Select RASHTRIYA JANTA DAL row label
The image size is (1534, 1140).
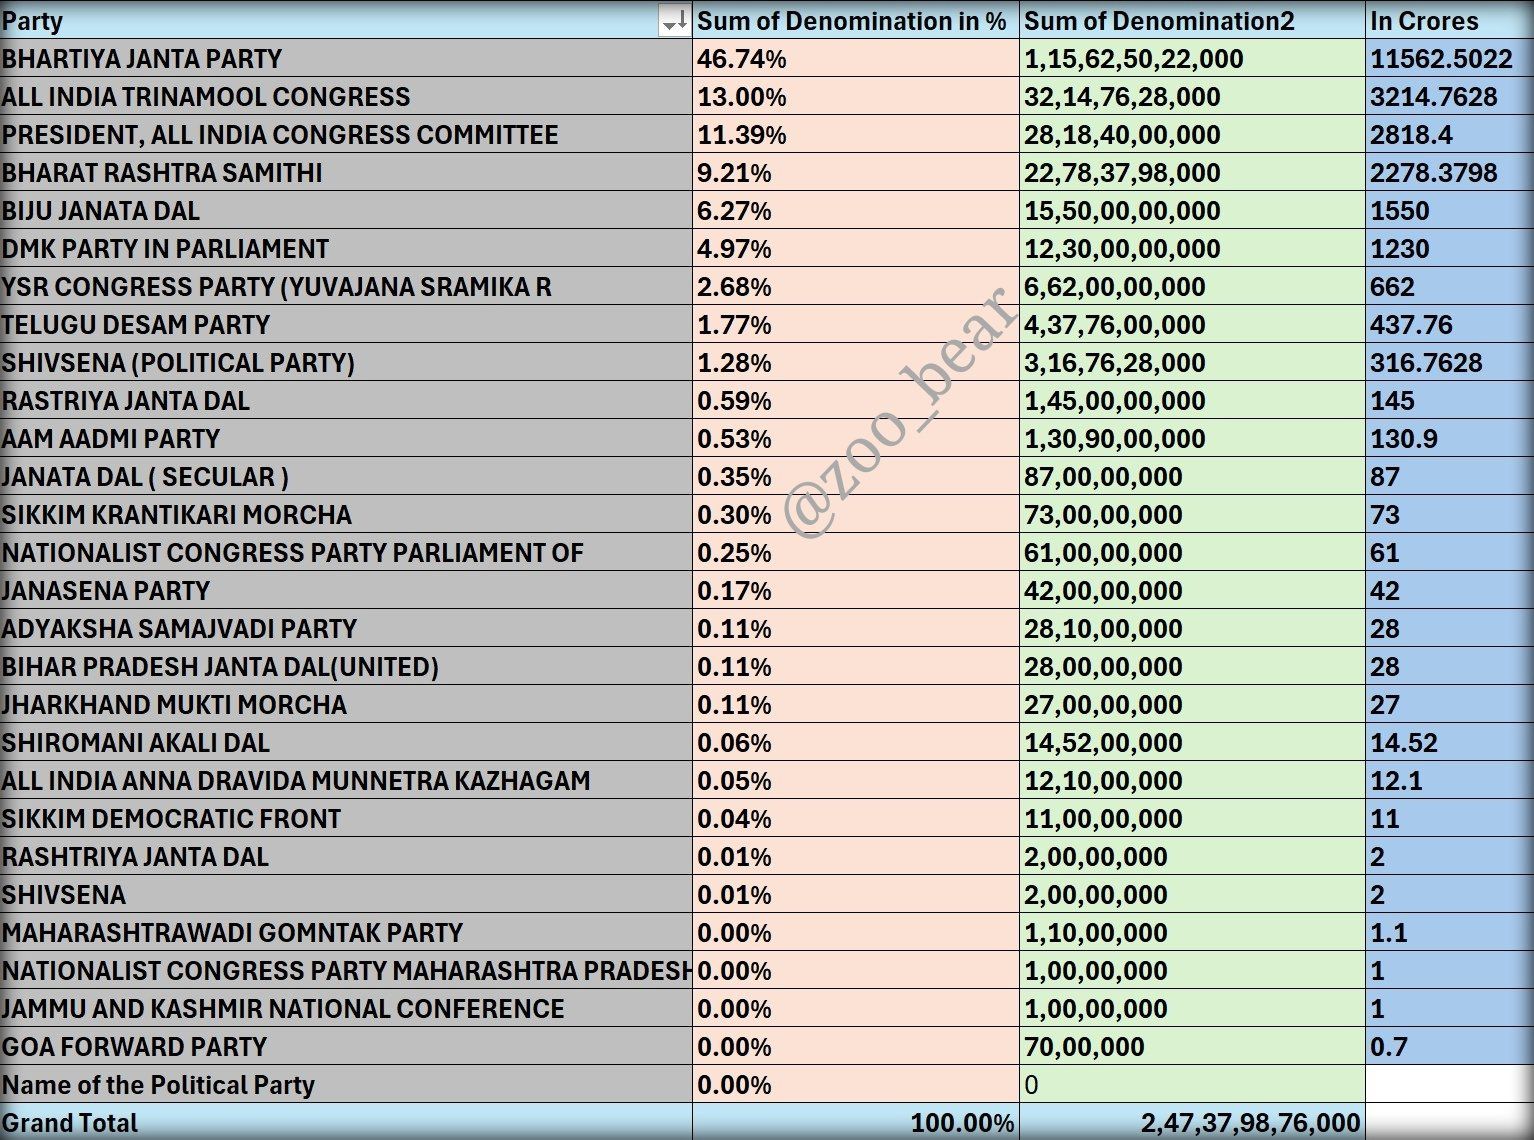tap(346, 857)
